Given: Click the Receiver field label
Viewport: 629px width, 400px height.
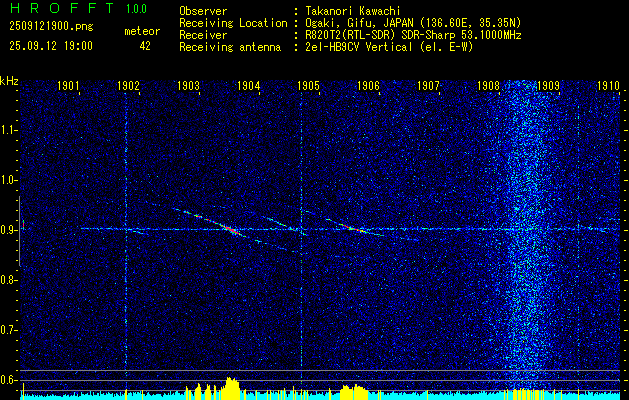Looking at the screenshot, I should [x=203, y=35].
